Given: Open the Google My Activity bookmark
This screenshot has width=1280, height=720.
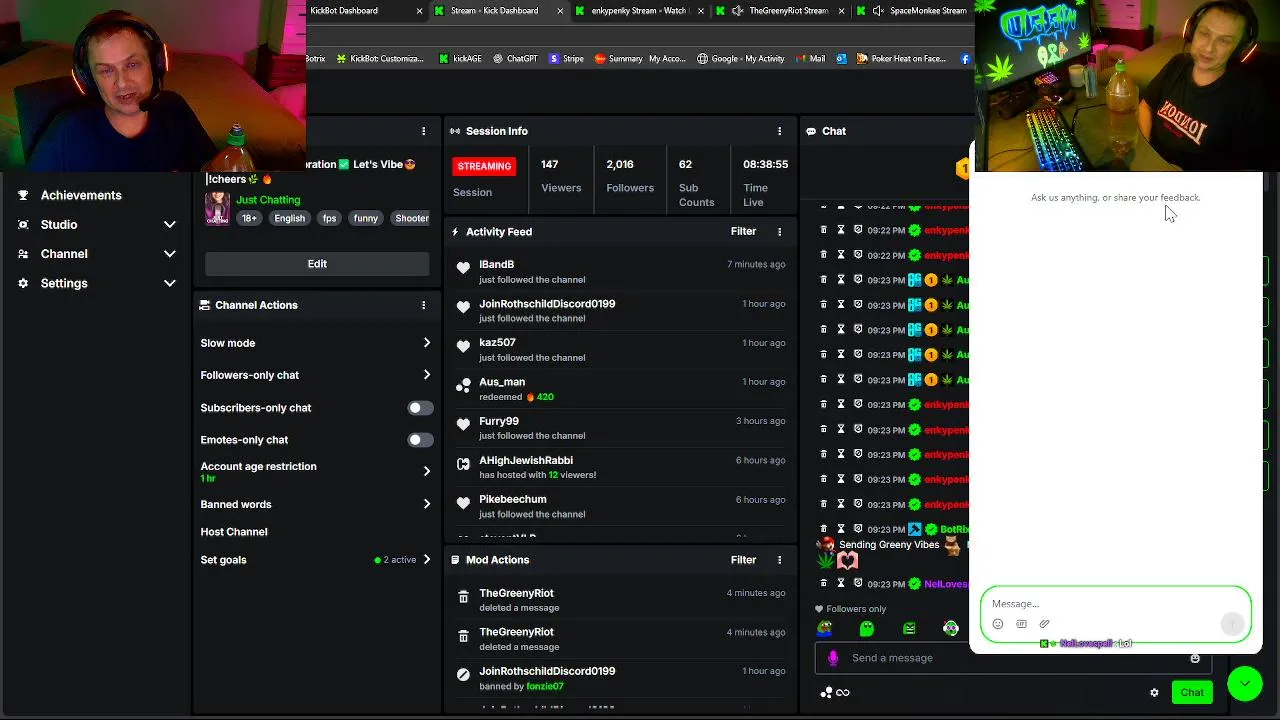Looking at the screenshot, I should 741,59.
